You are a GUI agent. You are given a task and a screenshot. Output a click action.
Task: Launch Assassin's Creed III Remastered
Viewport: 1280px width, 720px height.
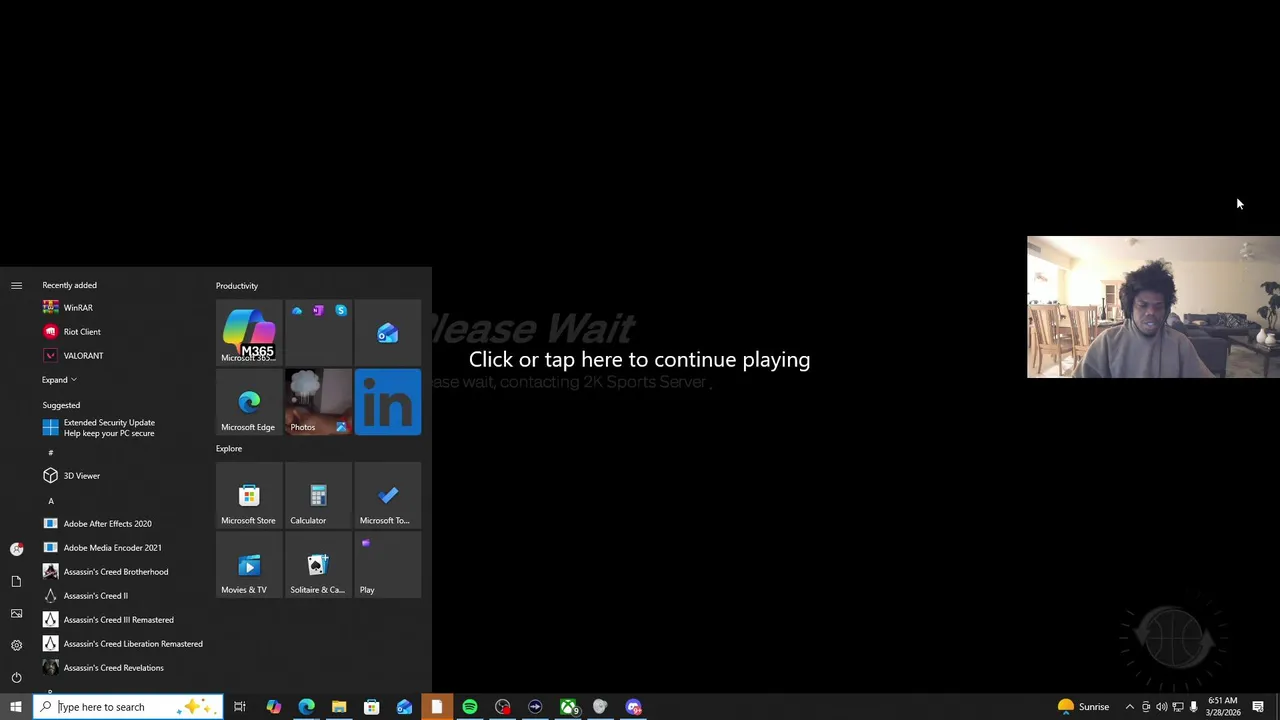[118, 620]
